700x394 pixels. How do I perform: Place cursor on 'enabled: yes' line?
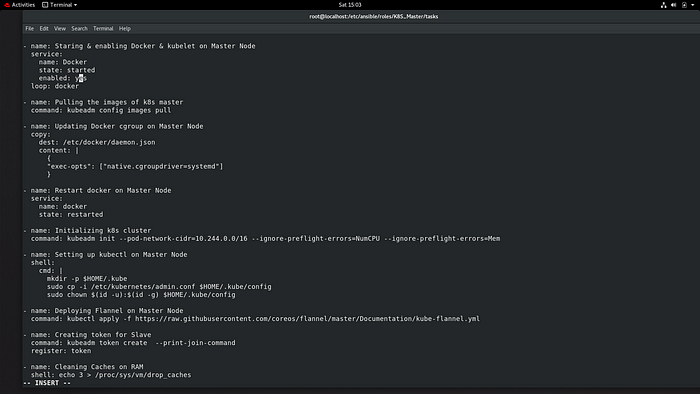(62, 78)
